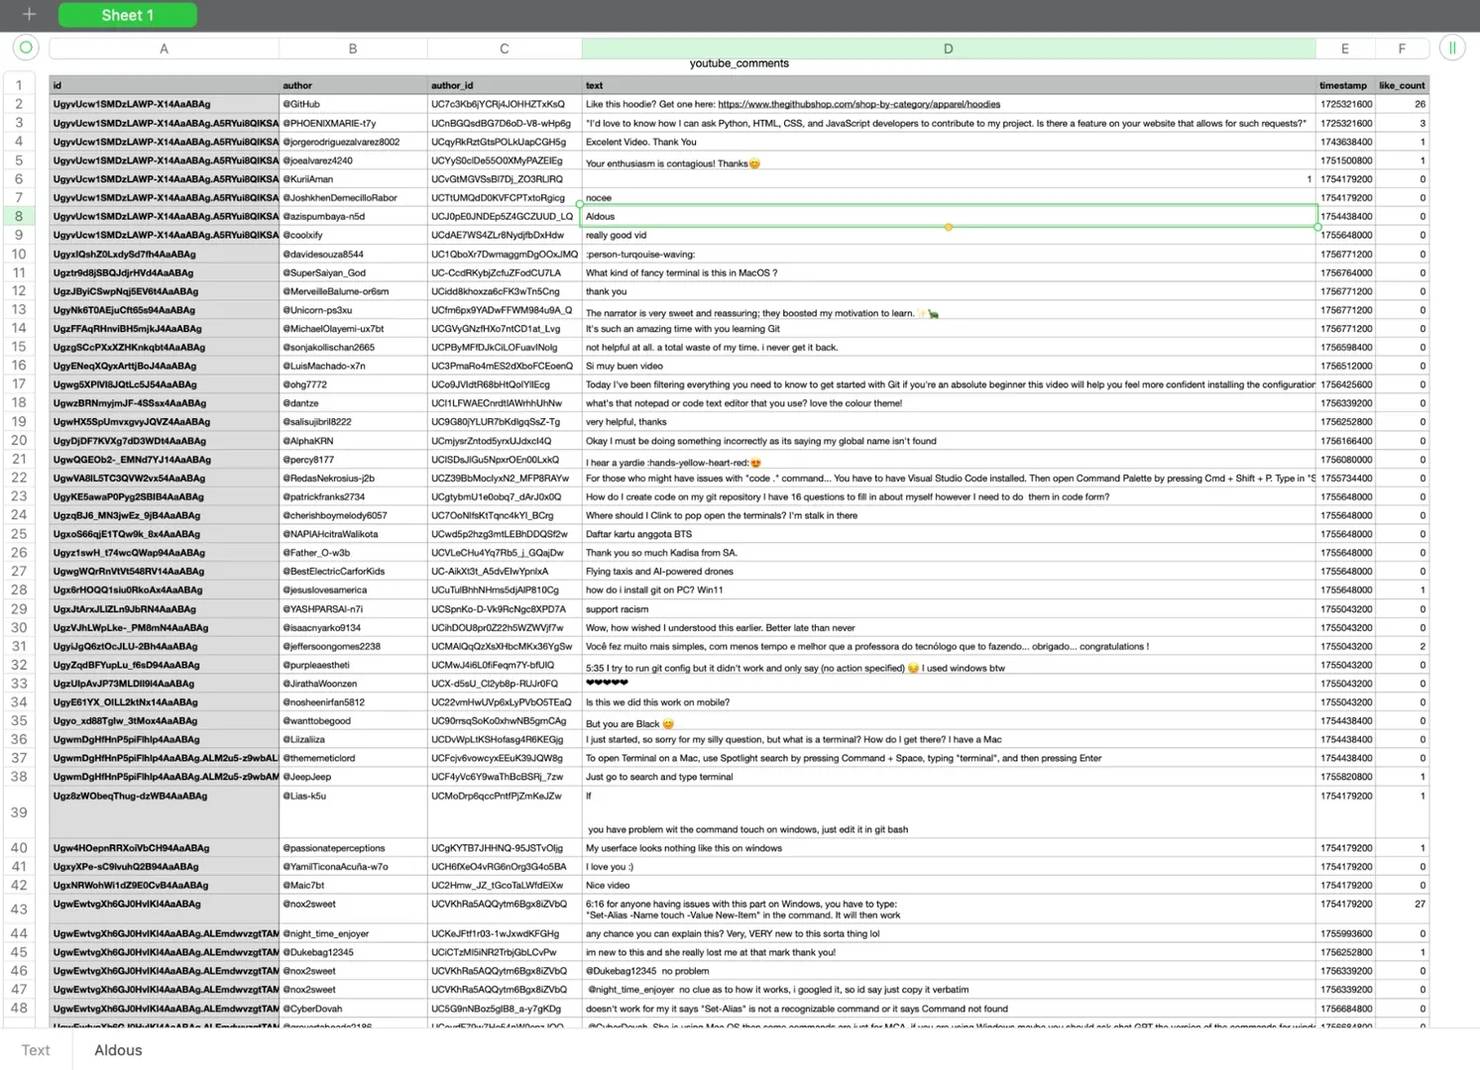Select row 39 via its row number
The image size is (1480, 1070).
[x=19, y=812]
